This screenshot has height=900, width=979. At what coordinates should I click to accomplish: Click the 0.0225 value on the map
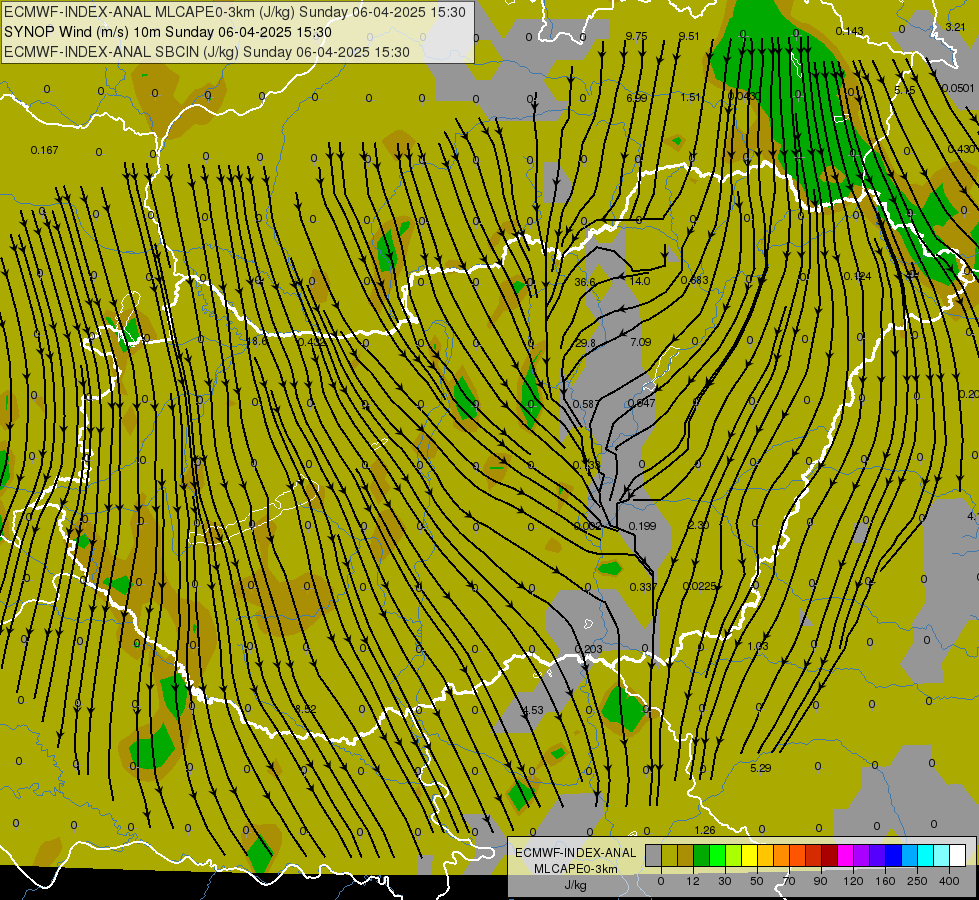point(699,586)
